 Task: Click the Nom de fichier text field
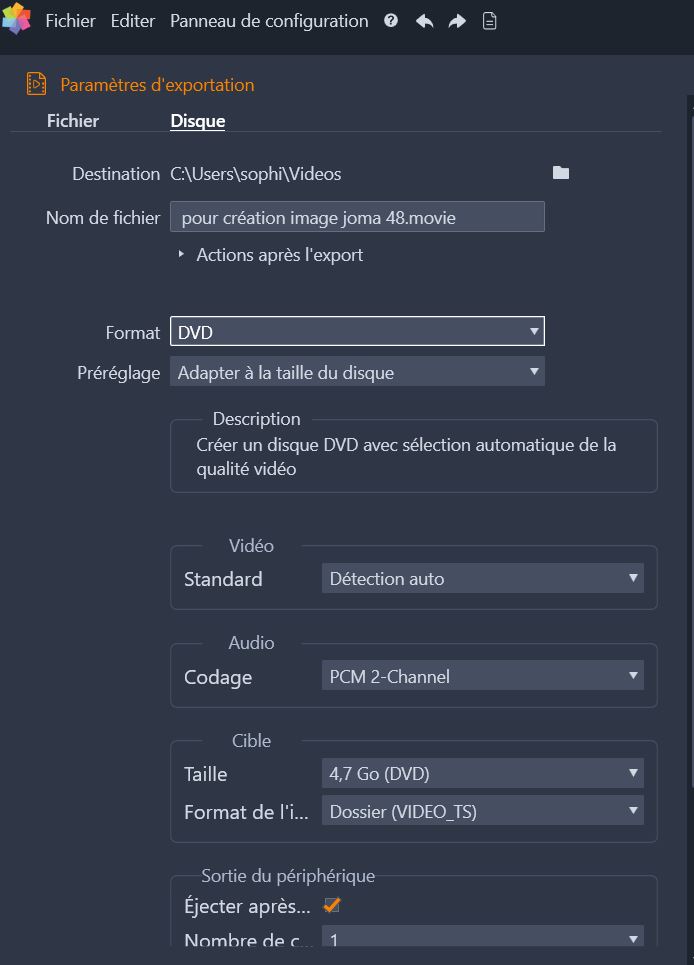[357, 217]
